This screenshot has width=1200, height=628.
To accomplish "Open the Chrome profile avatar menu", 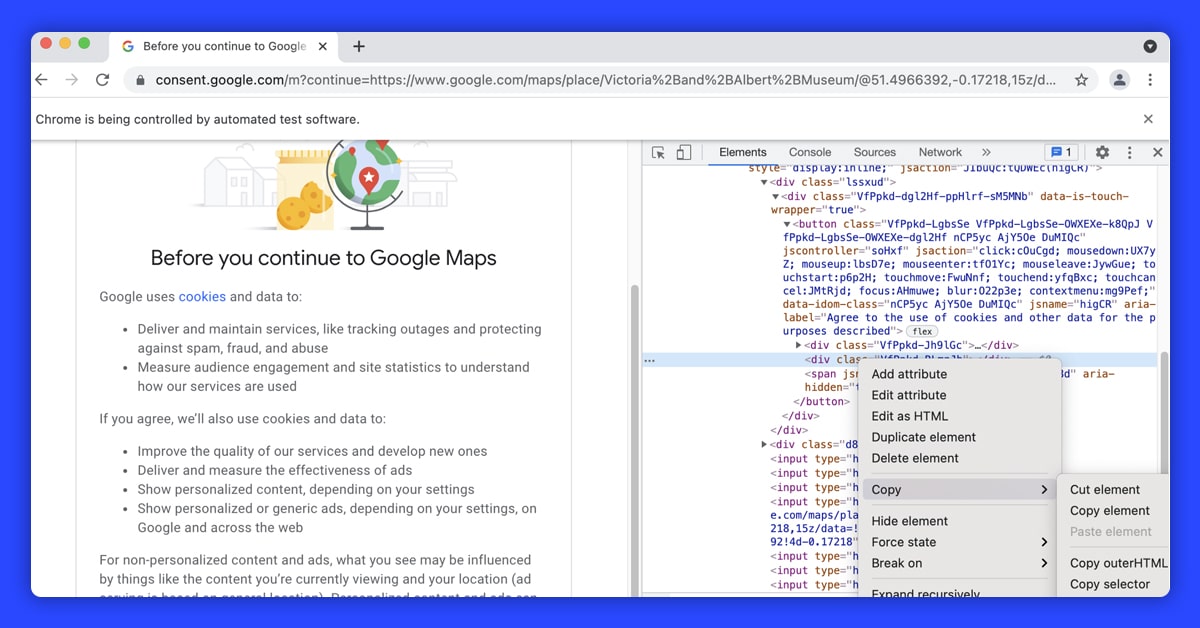I will (x=1120, y=80).
